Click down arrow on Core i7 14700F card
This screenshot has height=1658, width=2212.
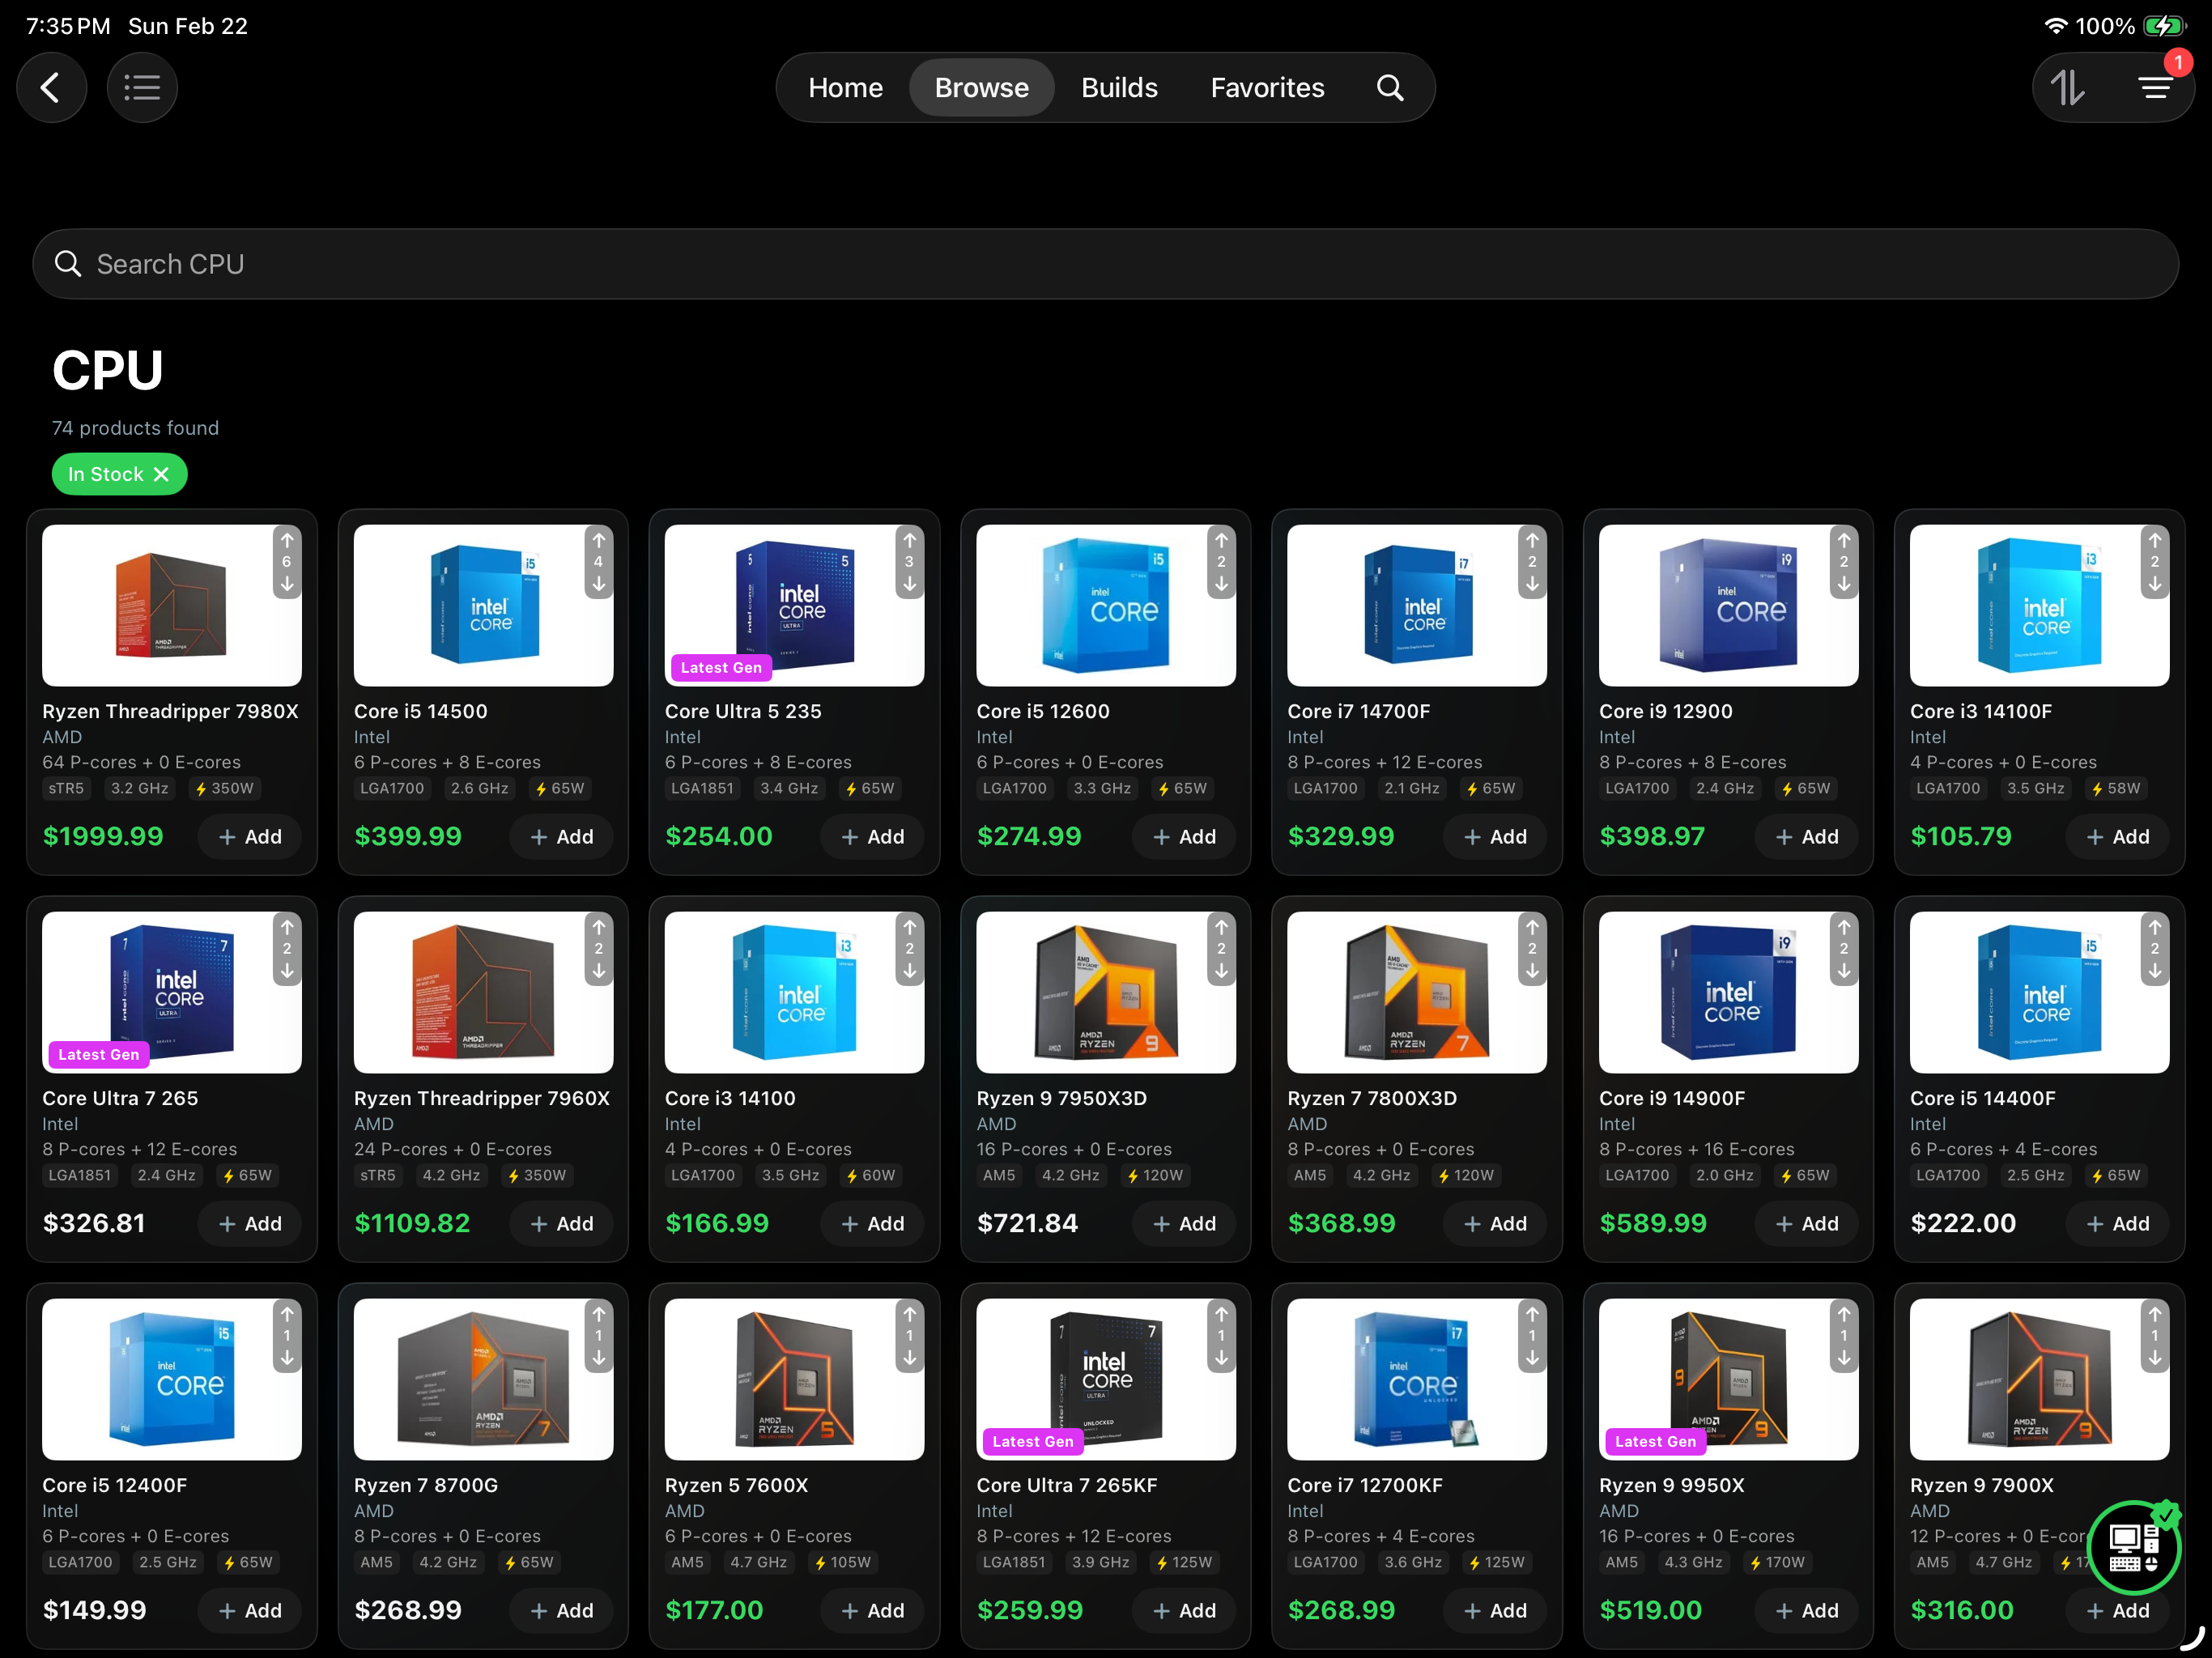click(1532, 584)
